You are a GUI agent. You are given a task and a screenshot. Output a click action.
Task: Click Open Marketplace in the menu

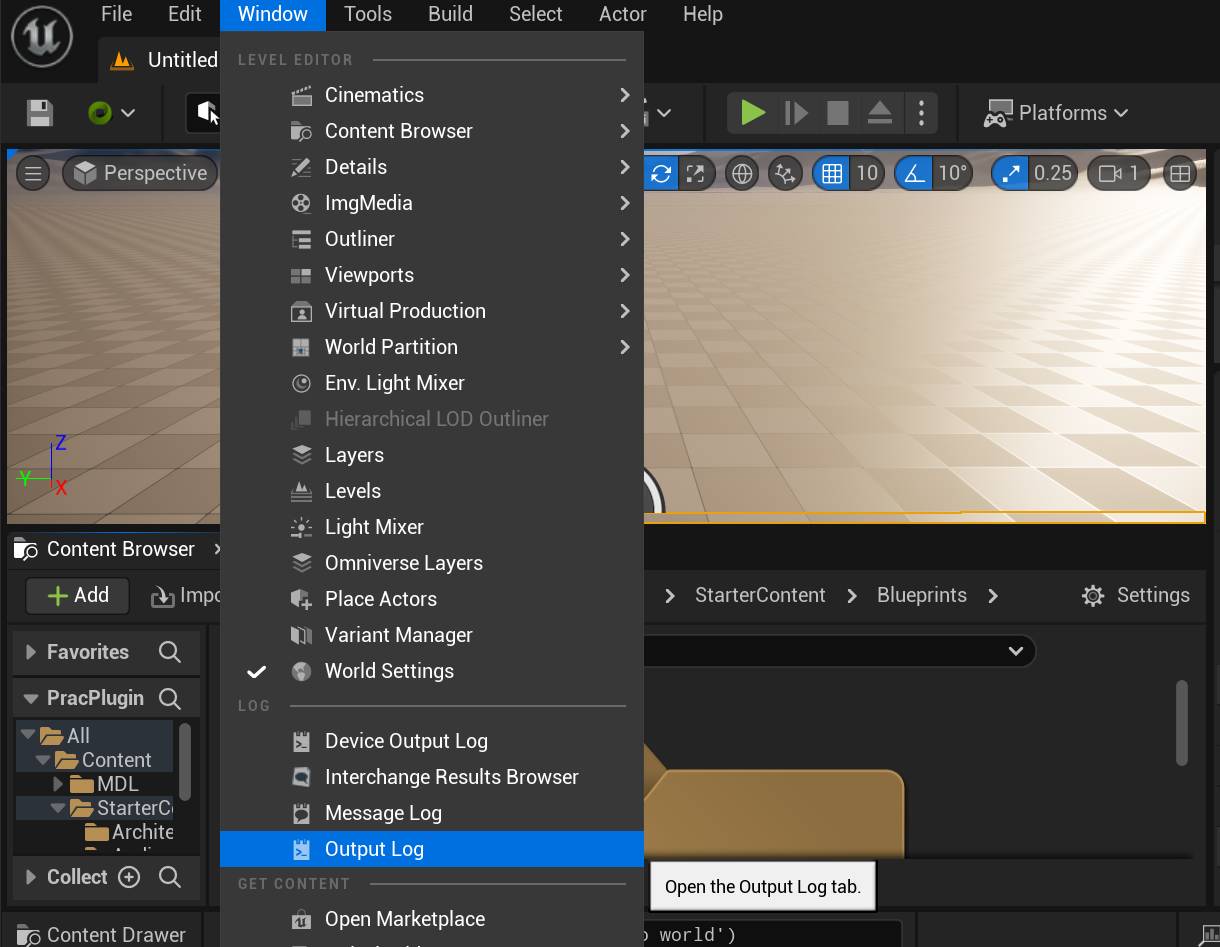tap(432, 919)
